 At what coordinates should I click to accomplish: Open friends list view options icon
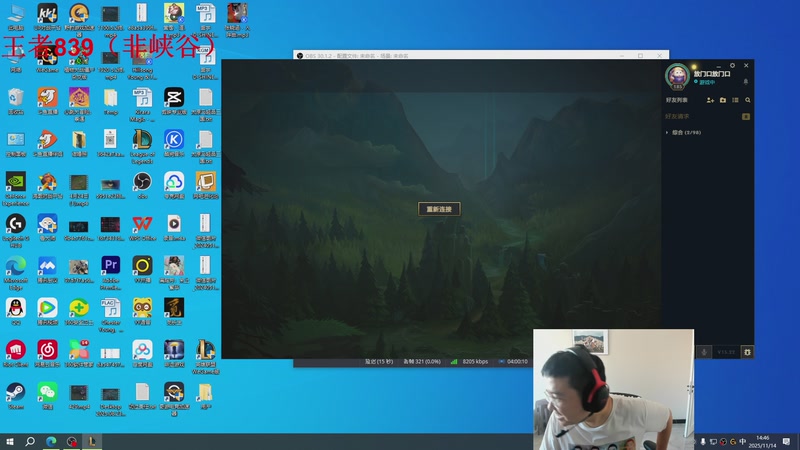tap(735, 100)
